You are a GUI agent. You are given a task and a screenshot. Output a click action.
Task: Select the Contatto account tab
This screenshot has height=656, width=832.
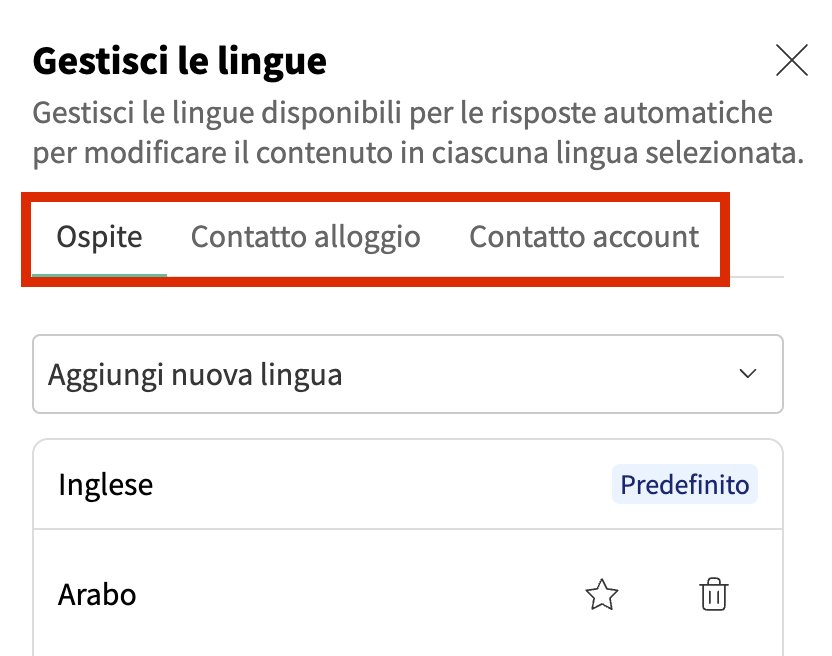pos(584,238)
